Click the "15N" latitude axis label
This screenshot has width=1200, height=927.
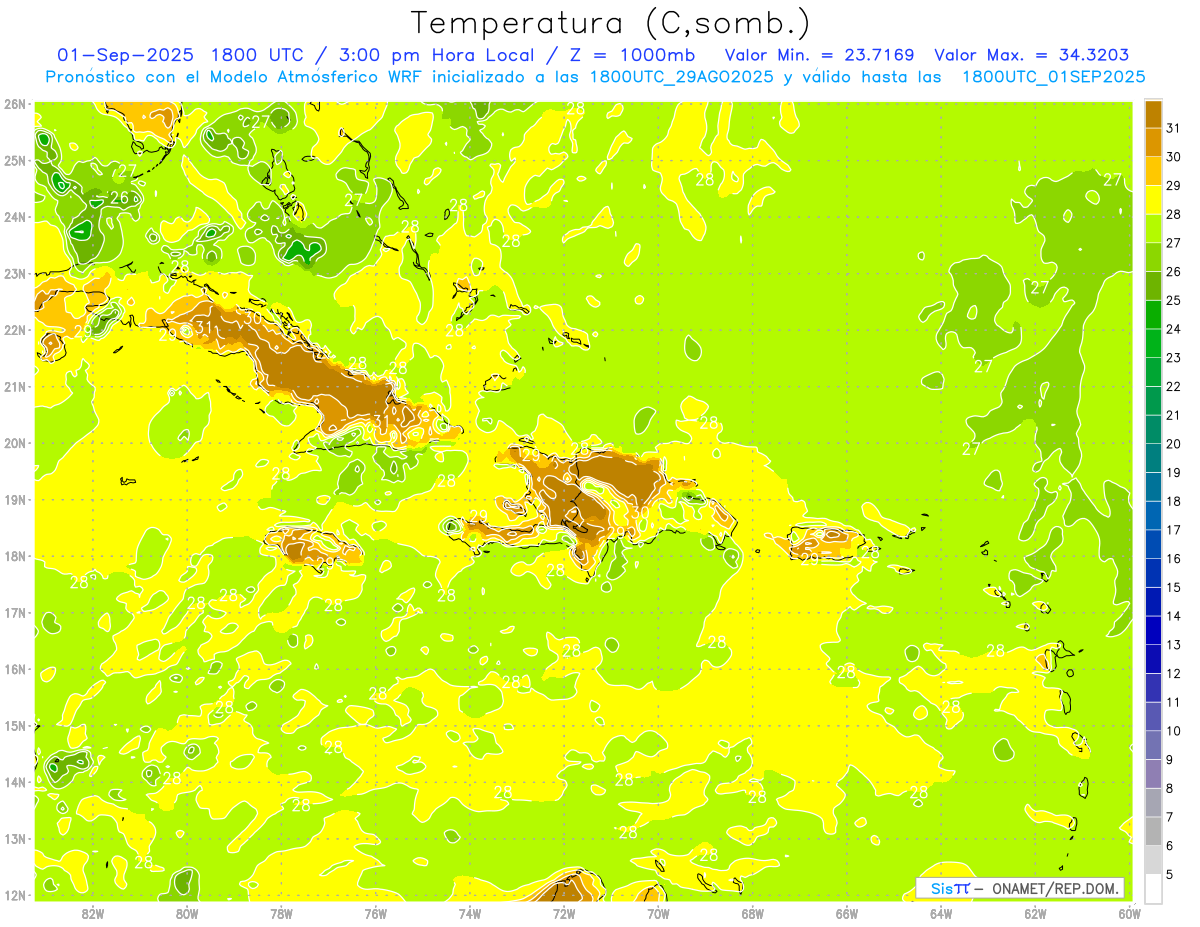(x=15, y=726)
